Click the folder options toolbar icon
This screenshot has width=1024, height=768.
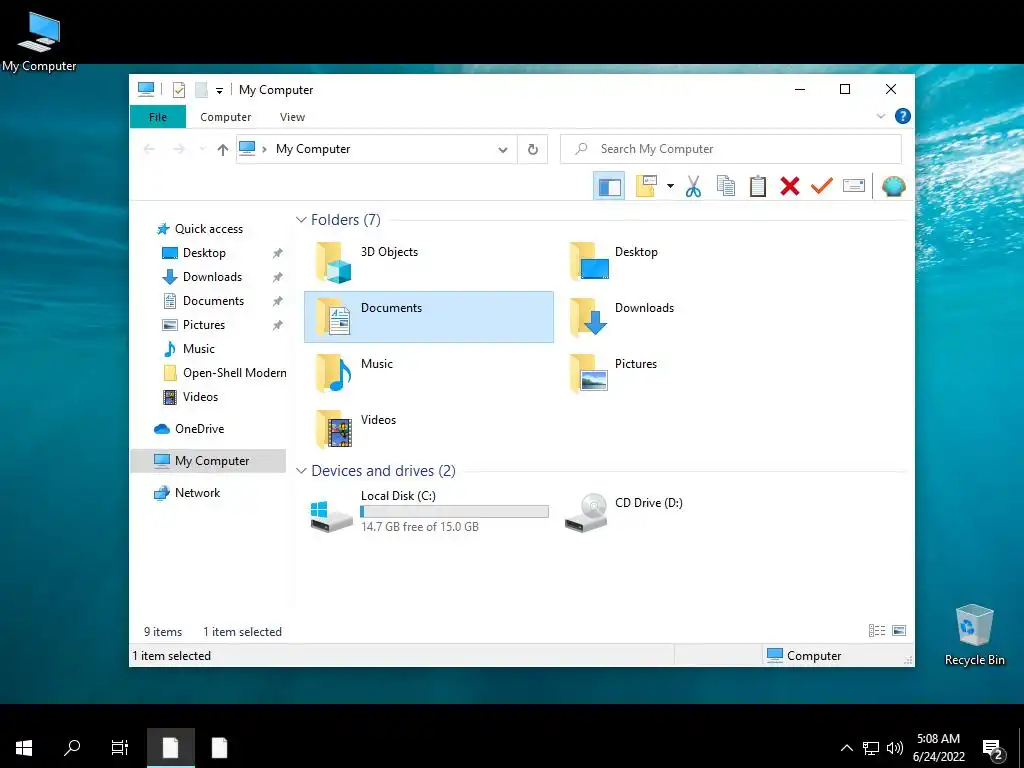[646, 186]
